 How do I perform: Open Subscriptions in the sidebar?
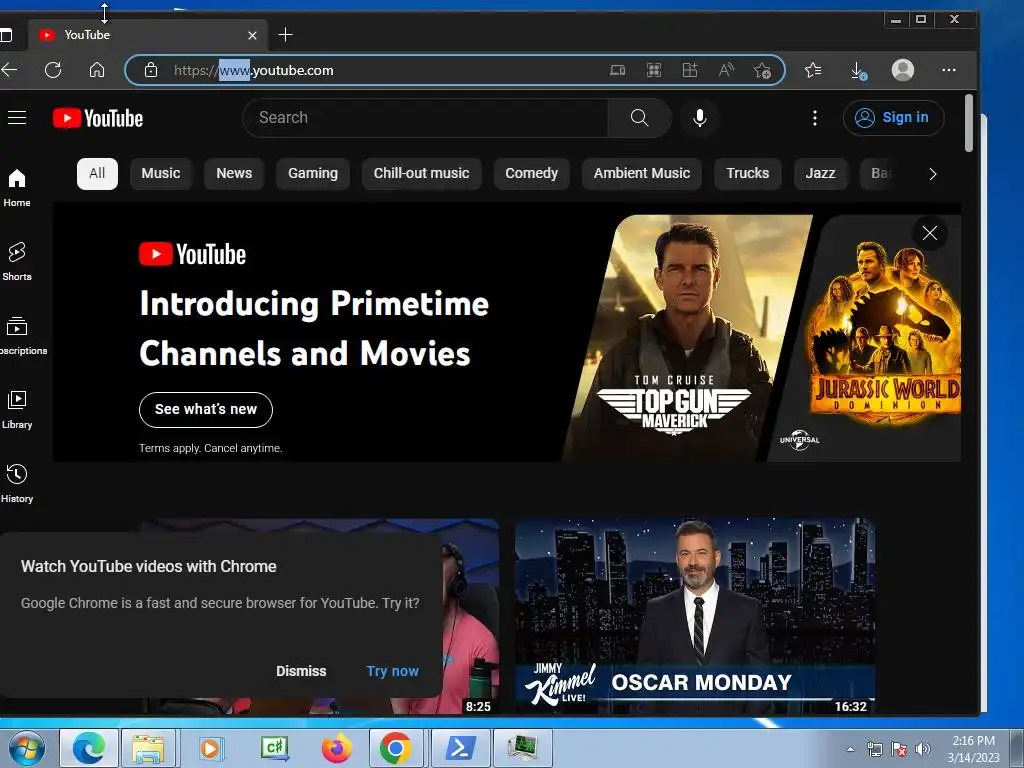point(24,336)
